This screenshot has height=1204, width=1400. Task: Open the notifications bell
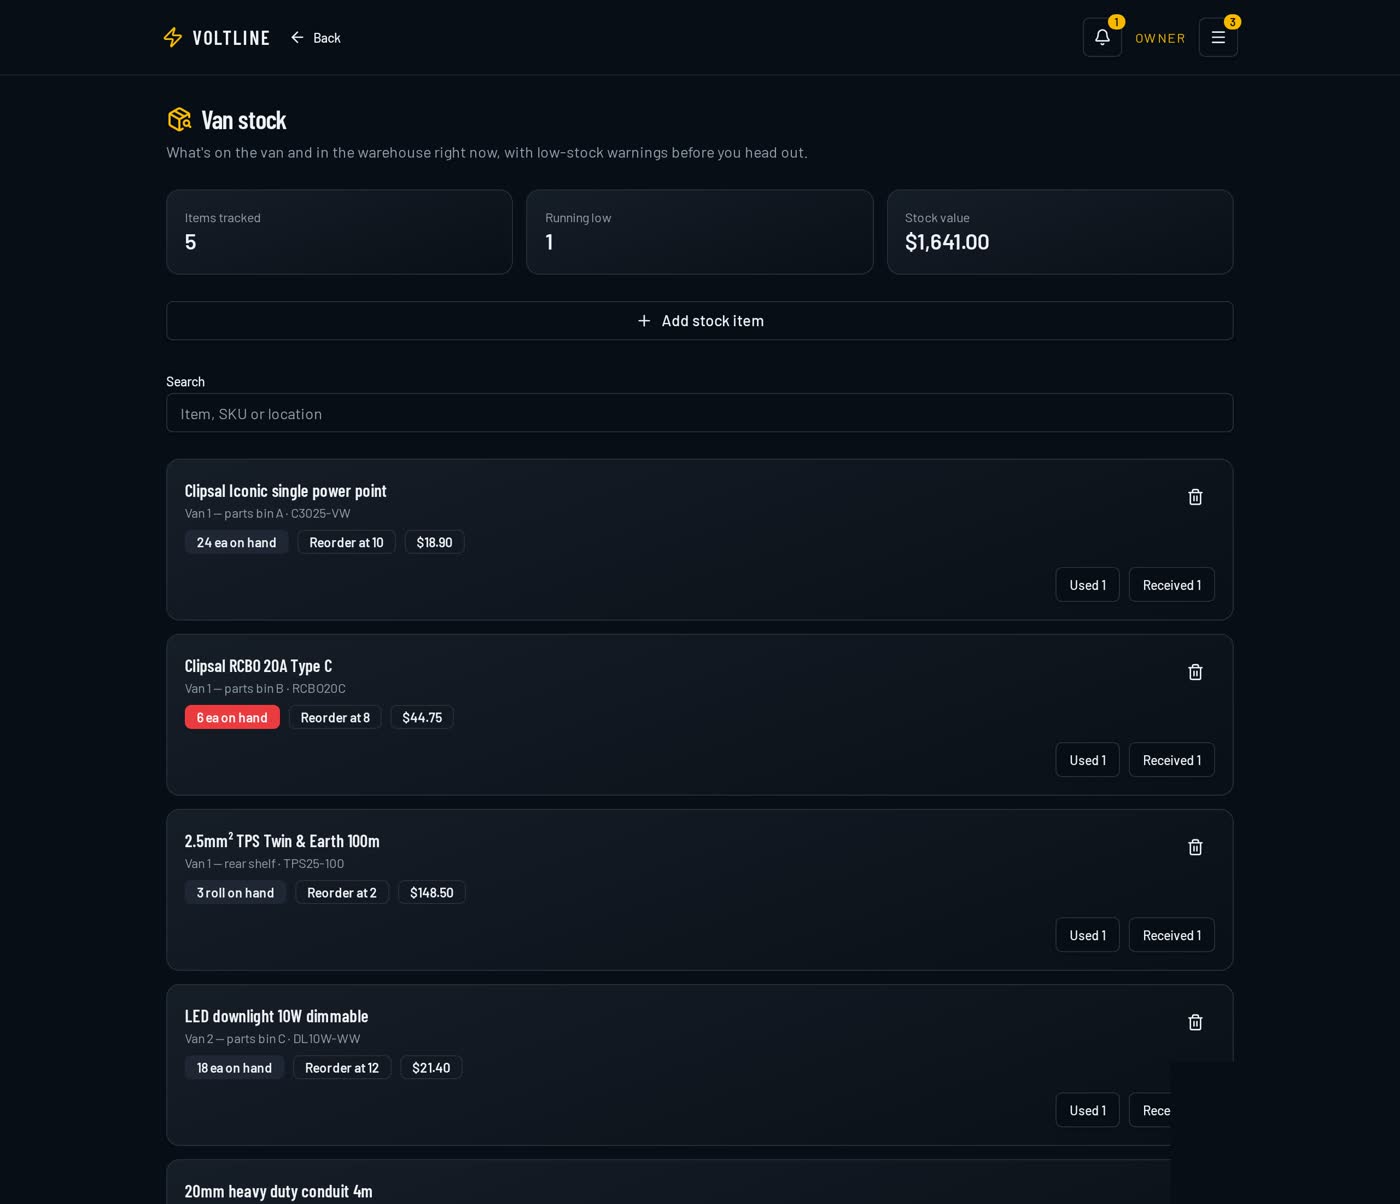click(1102, 37)
